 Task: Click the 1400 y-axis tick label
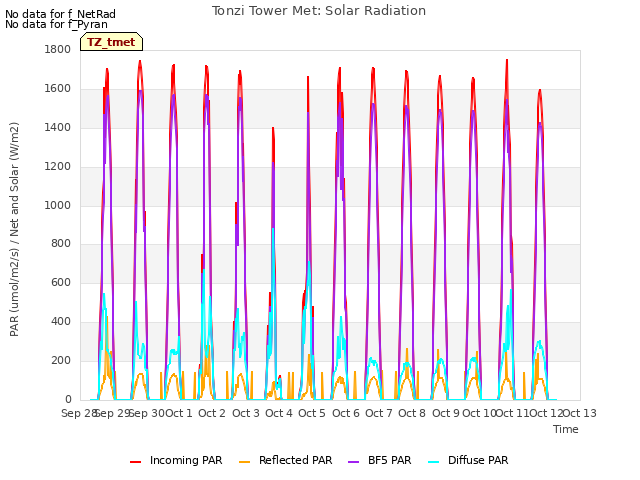[58, 128]
